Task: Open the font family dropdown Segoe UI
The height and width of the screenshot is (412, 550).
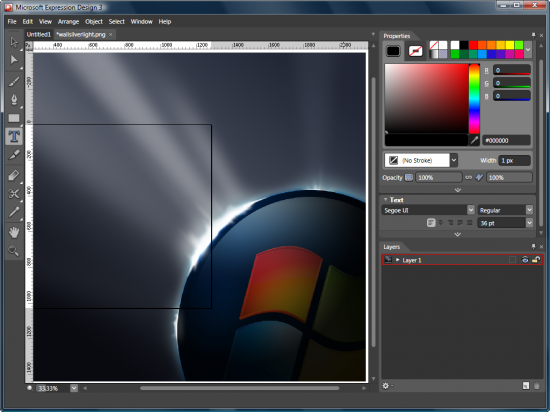Action: tap(471, 210)
